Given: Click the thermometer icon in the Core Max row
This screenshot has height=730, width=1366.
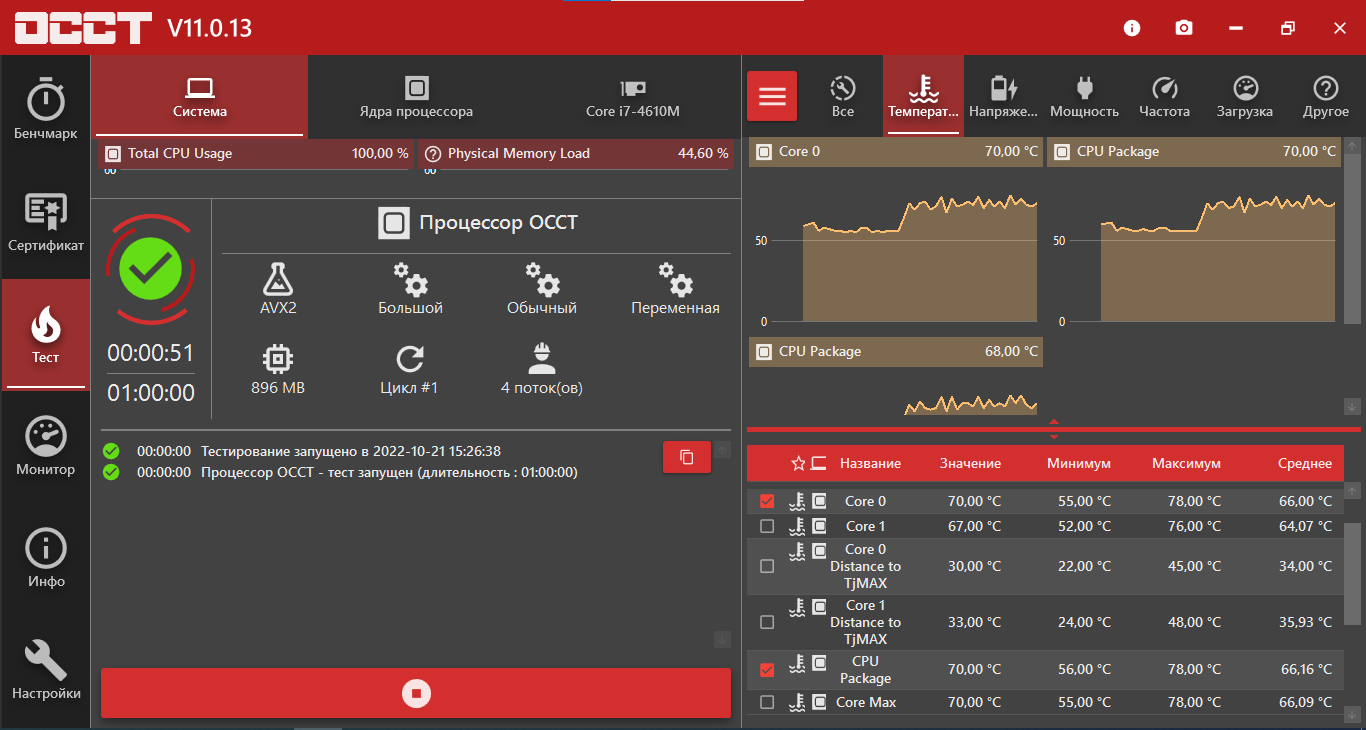Looking at the screenshot, I should (x=797, y=702).
